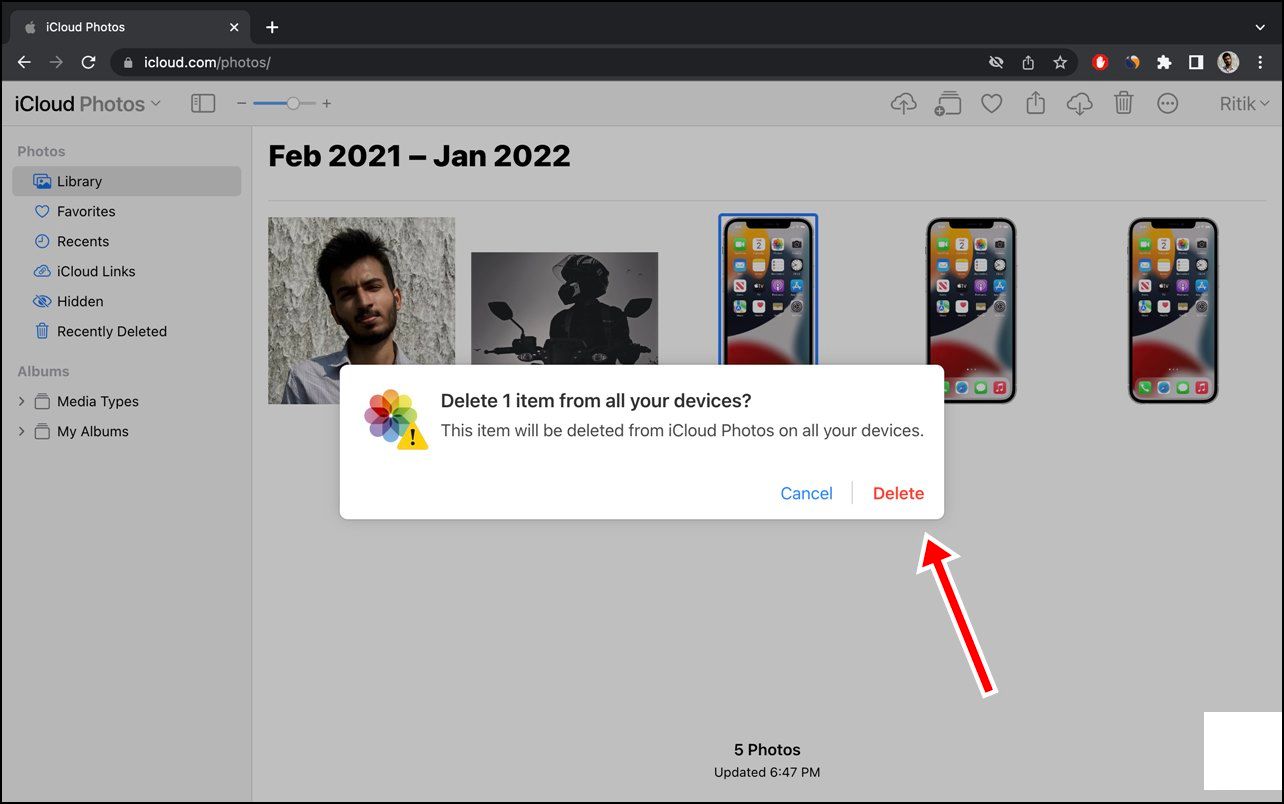1284x804 pixels.
Task: Click the red shield extension icon
Action: point(1100,62)
